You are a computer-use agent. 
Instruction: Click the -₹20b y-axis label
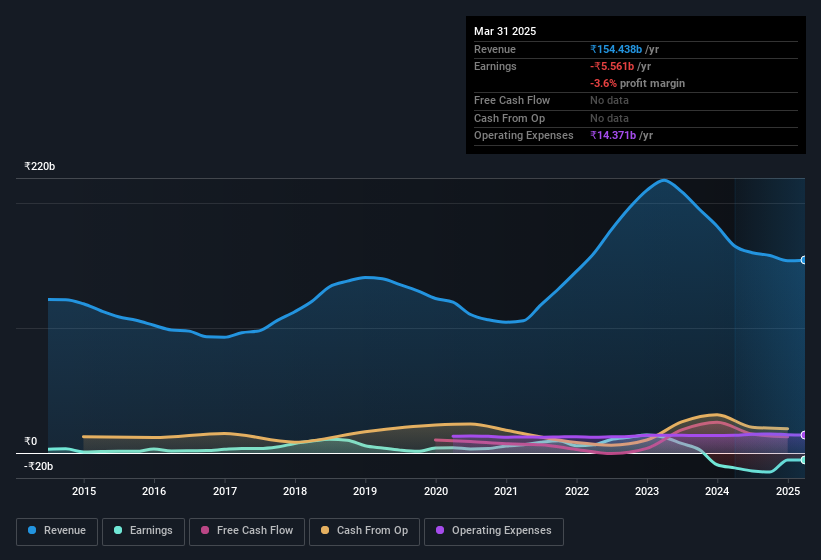[x=38, y=466]
